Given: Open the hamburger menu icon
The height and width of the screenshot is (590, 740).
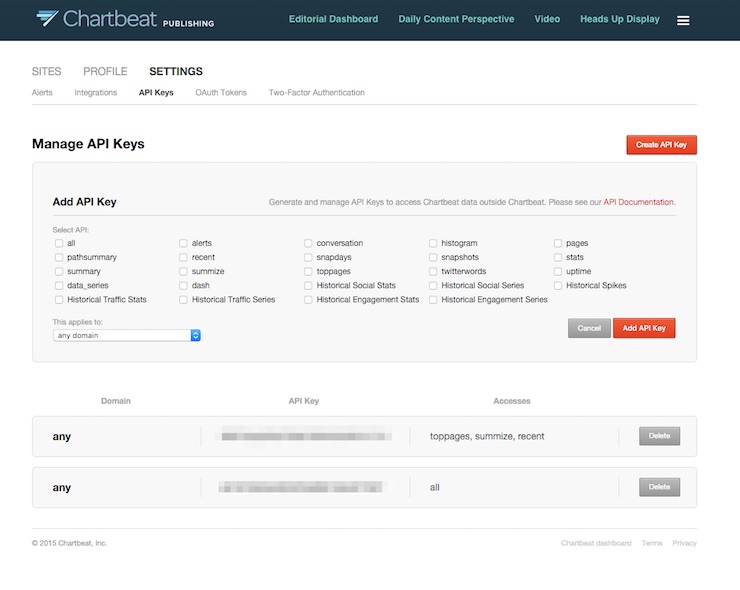Looking at the screenshot, I should point(683,20).
